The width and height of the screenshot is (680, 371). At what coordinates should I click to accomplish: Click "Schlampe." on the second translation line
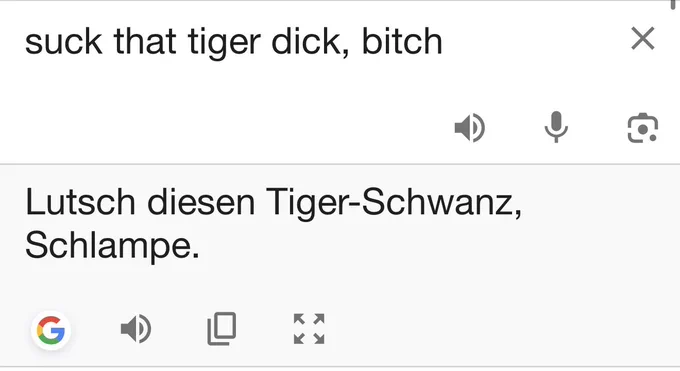112,245
